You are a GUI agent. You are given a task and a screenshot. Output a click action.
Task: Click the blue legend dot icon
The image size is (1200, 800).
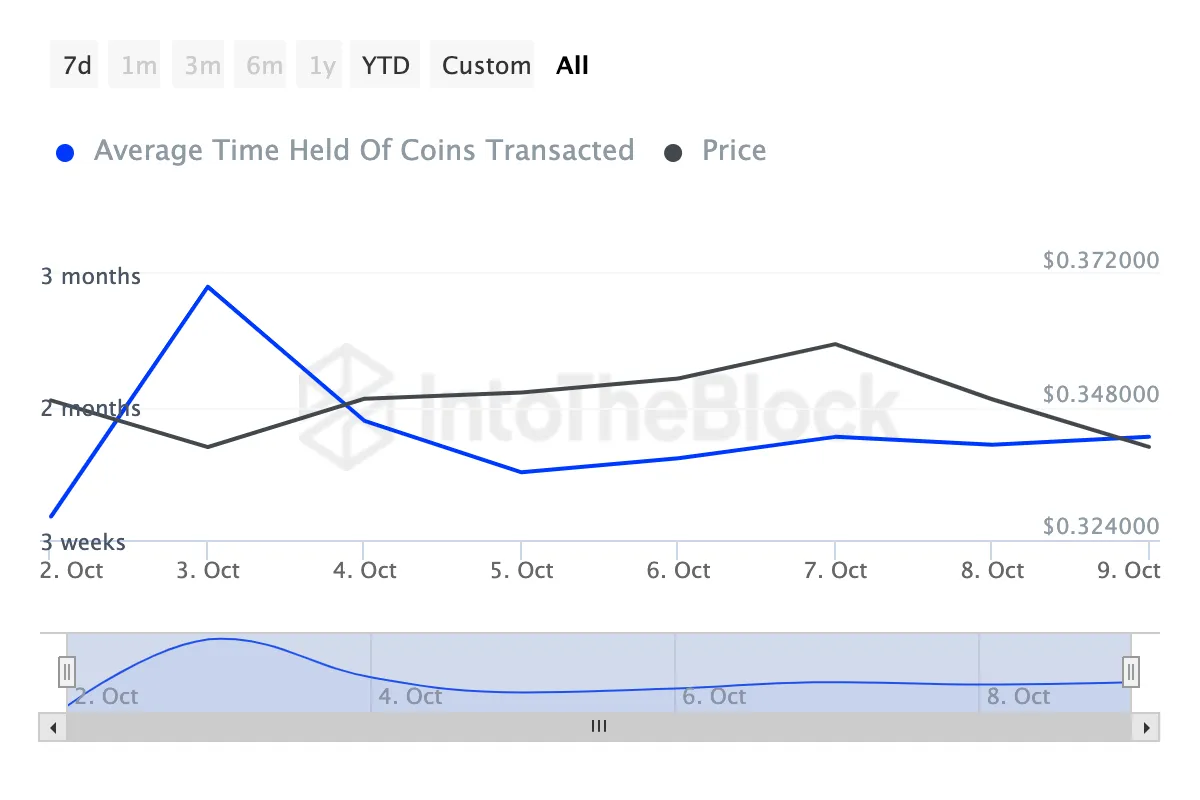65,150
